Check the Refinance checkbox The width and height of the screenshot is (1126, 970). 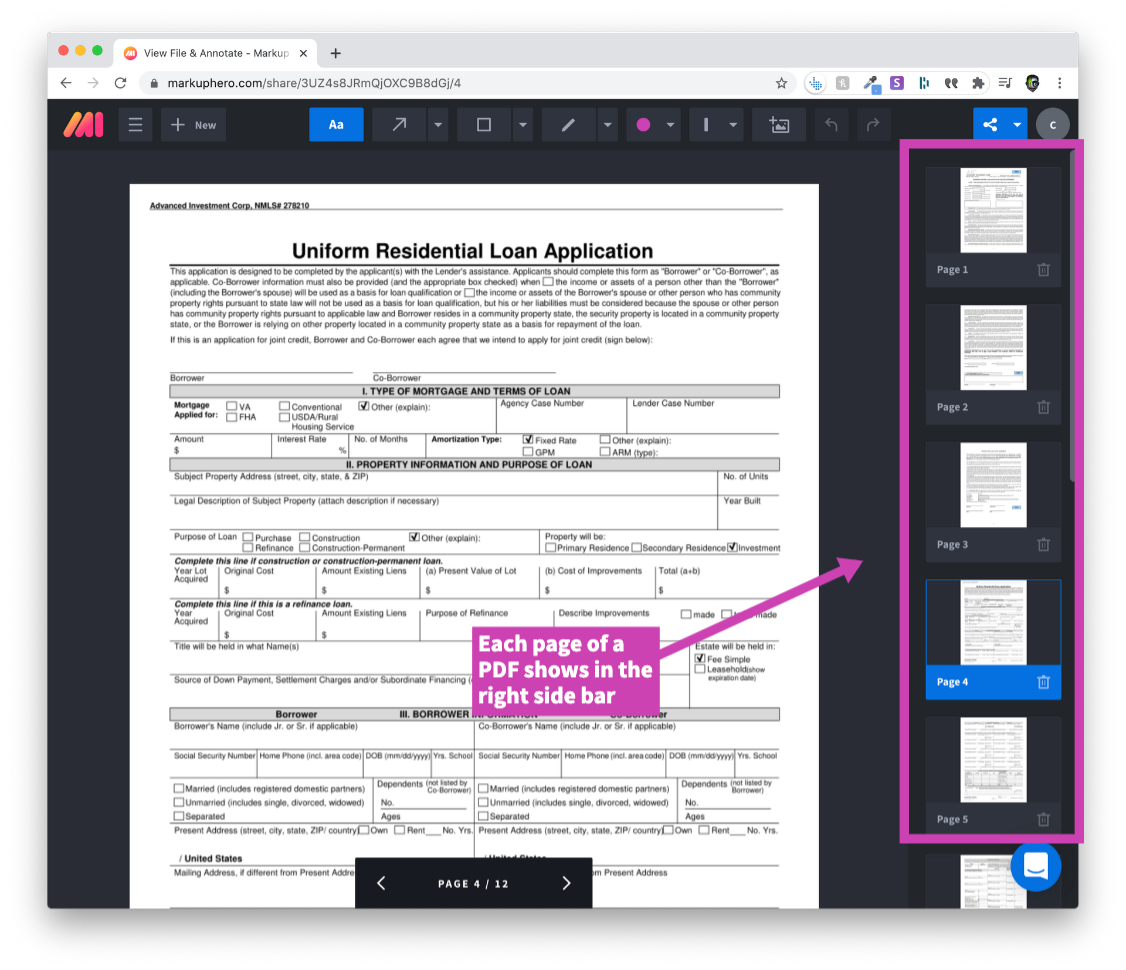tap(248, 548)
